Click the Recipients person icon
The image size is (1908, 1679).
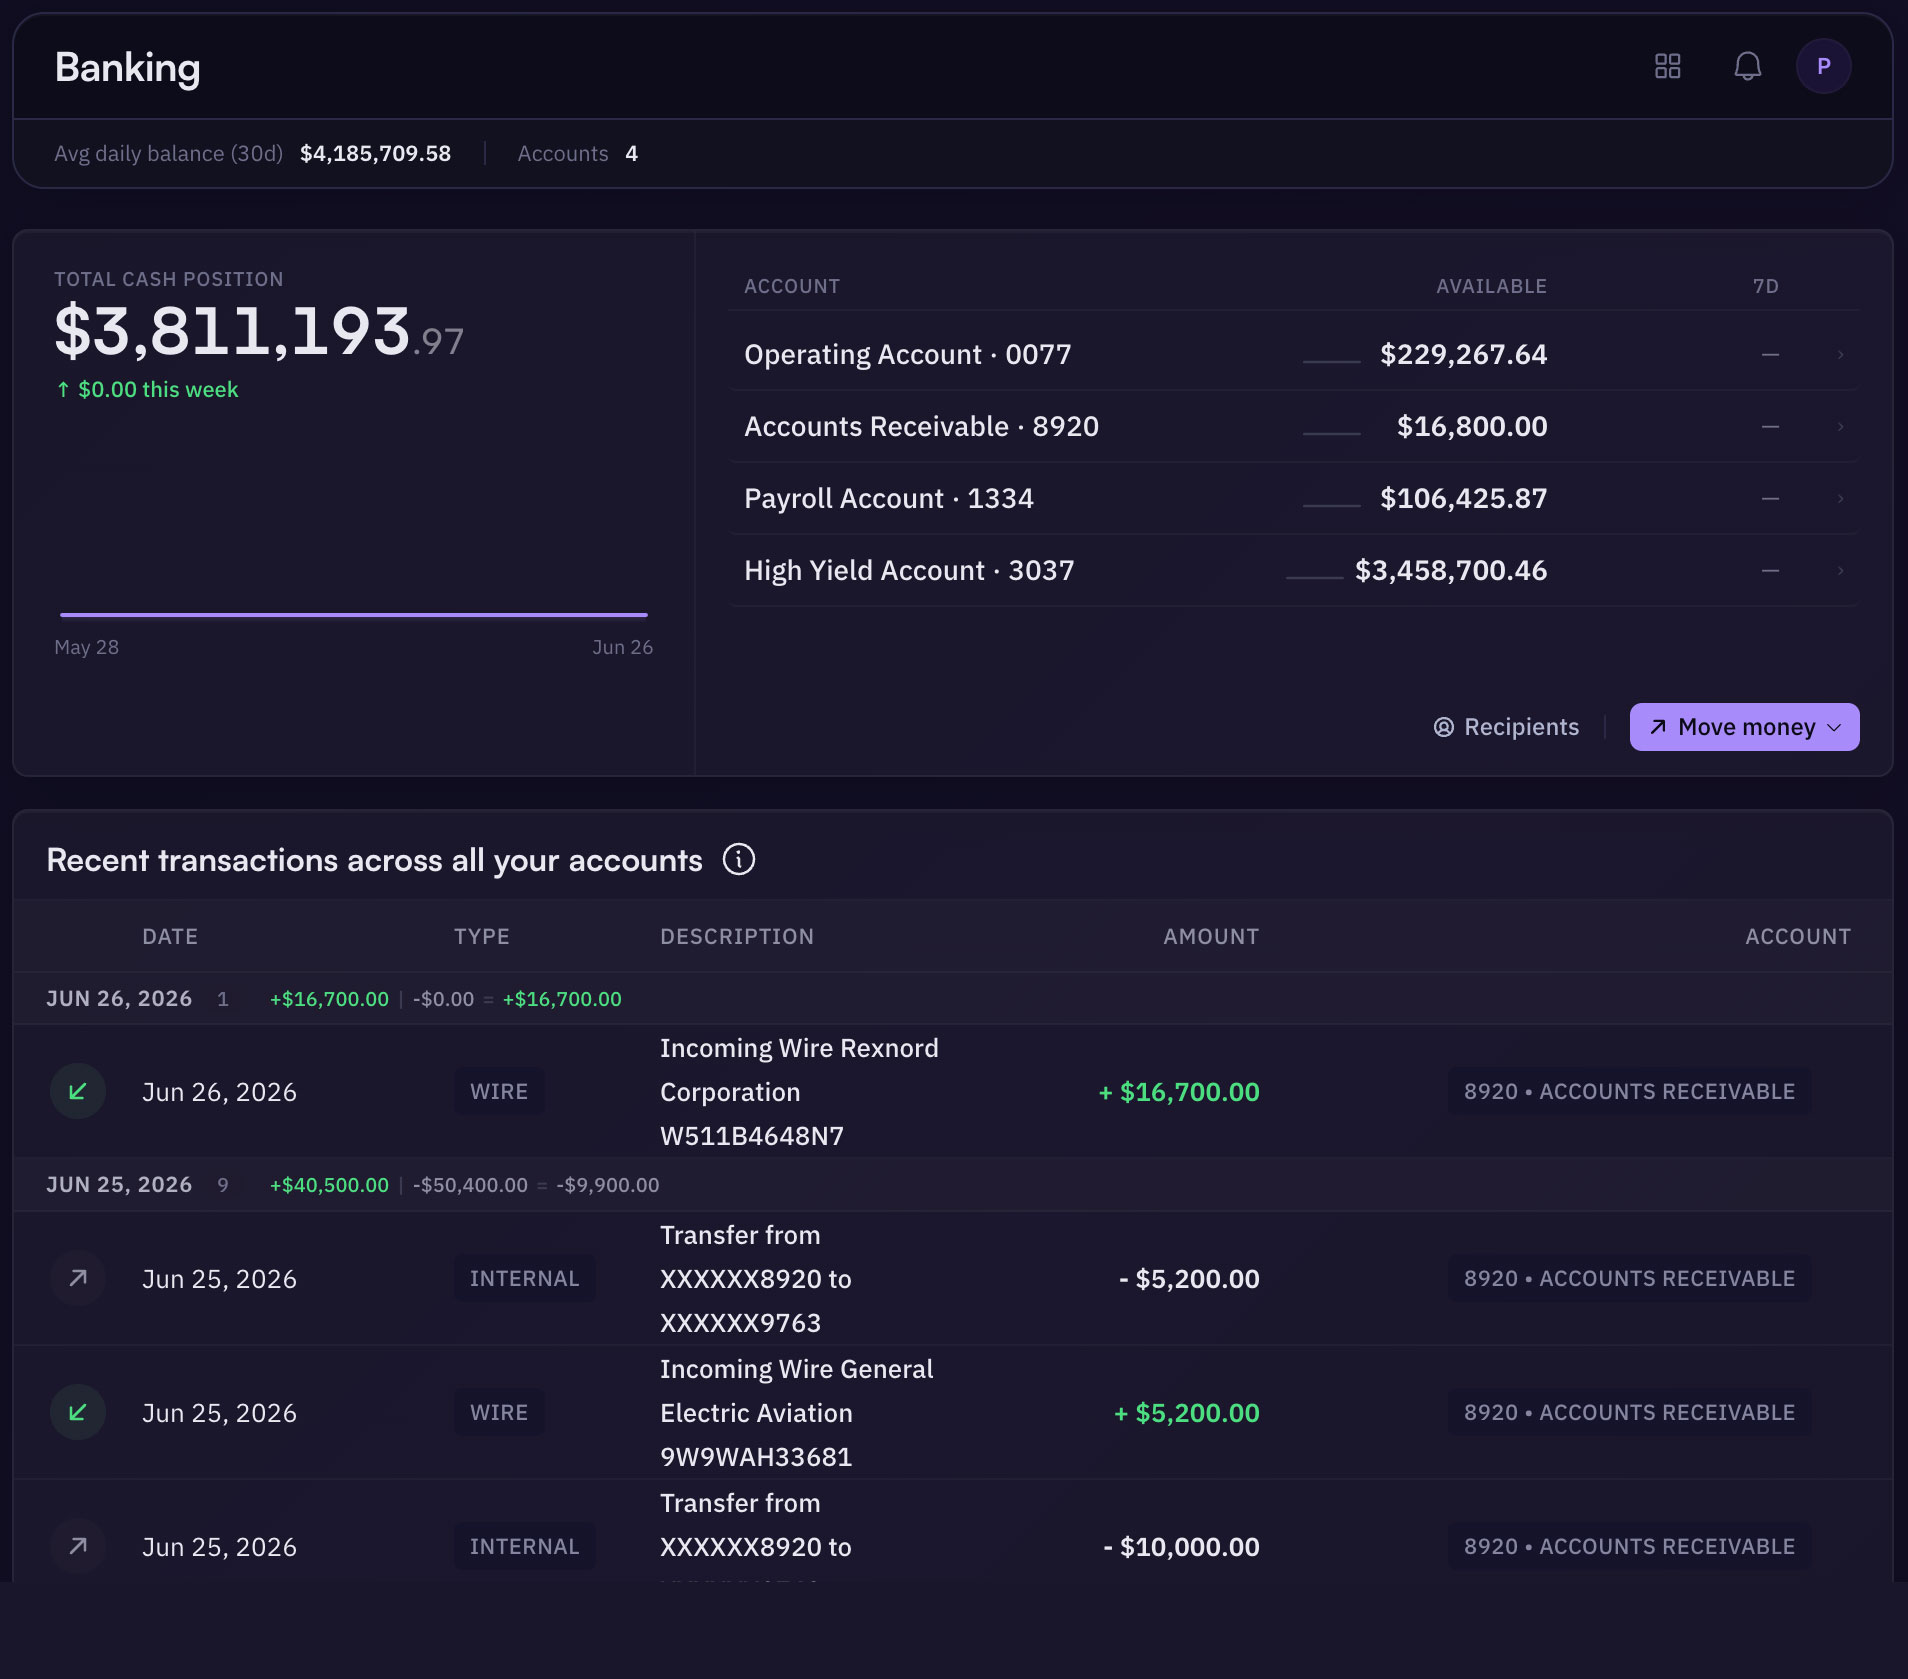[x=1443, y=727]
